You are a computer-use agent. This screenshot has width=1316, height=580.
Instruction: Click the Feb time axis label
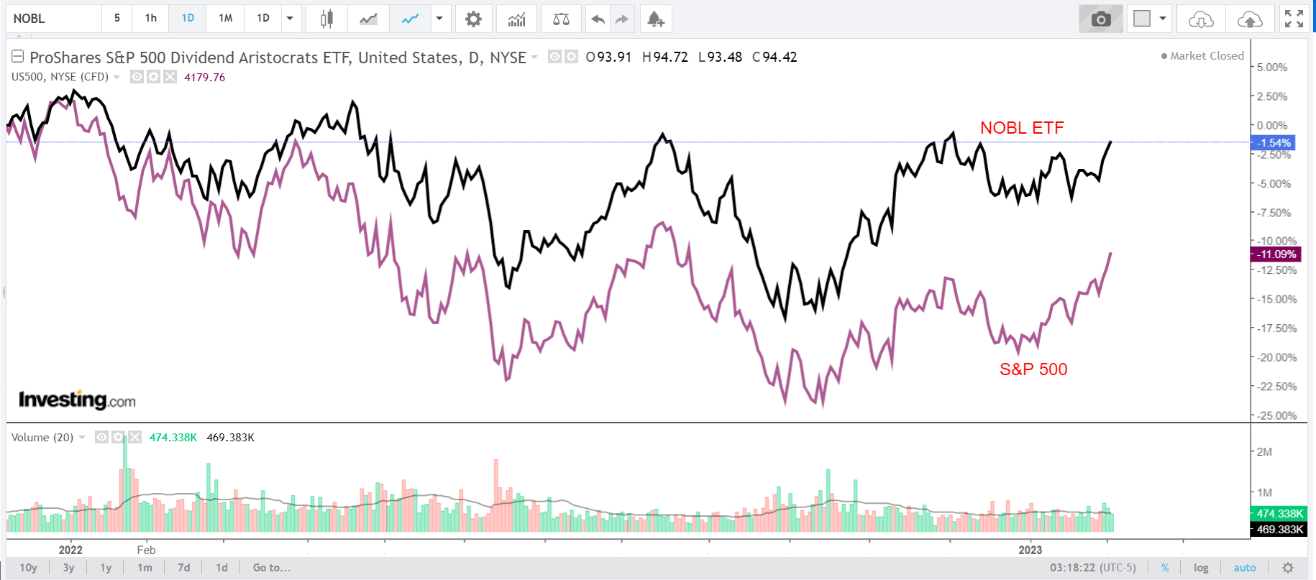146,549
